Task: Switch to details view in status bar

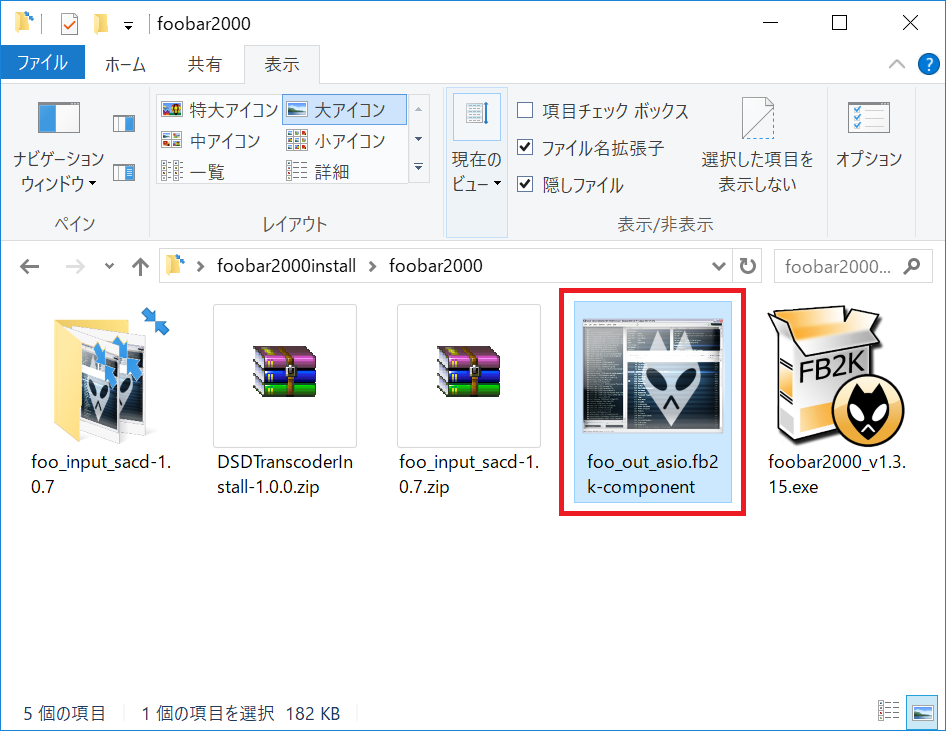Action: click(x=888, y=710)
